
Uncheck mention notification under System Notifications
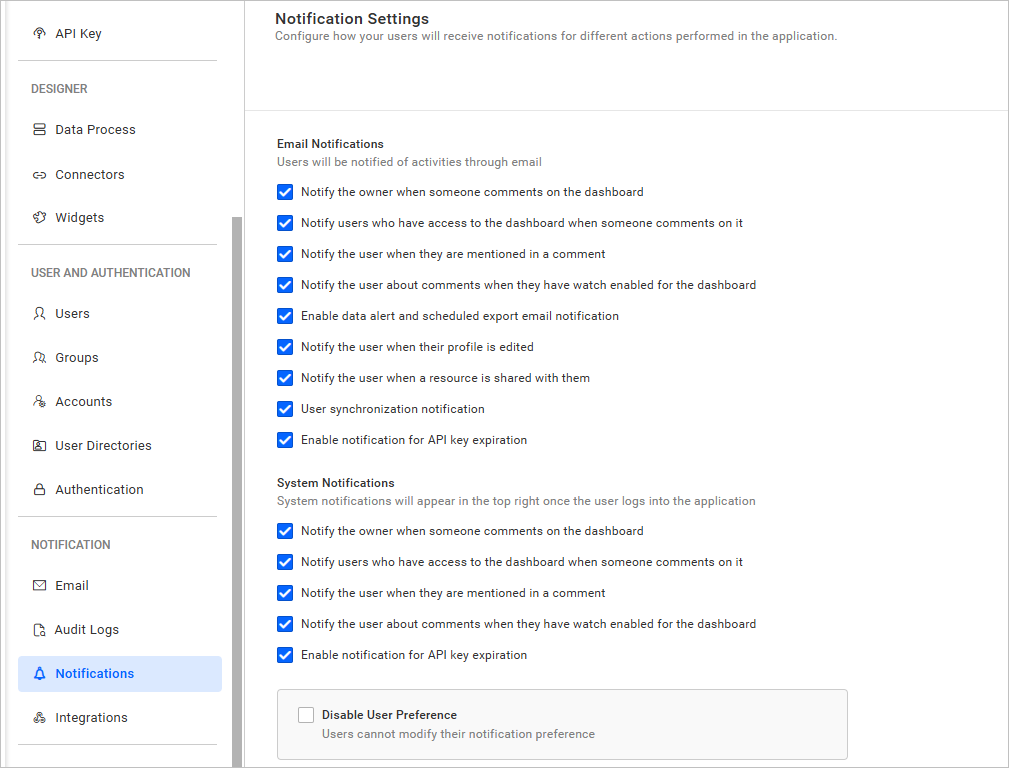coord(285,593)
